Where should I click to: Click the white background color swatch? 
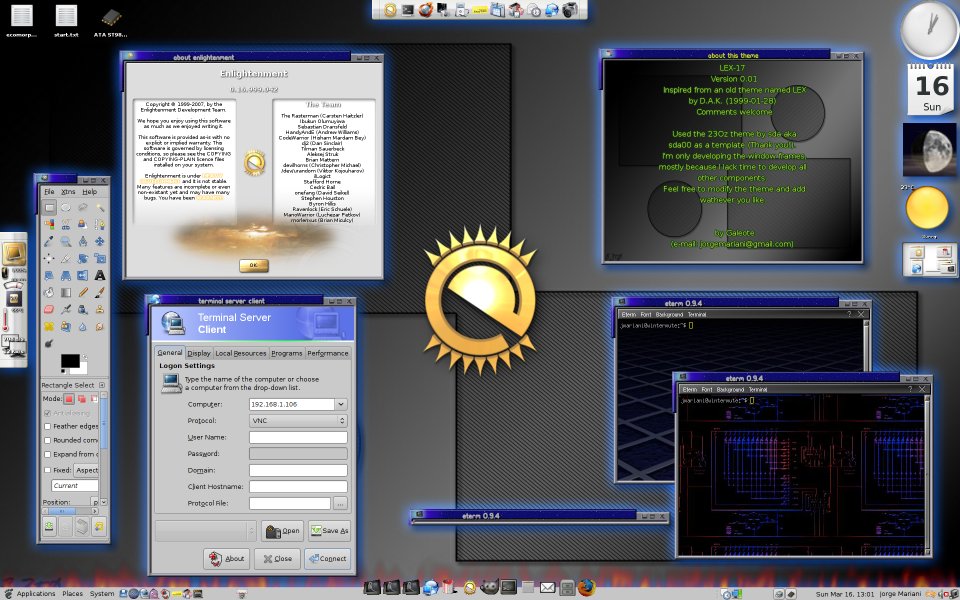coord(84,370)
